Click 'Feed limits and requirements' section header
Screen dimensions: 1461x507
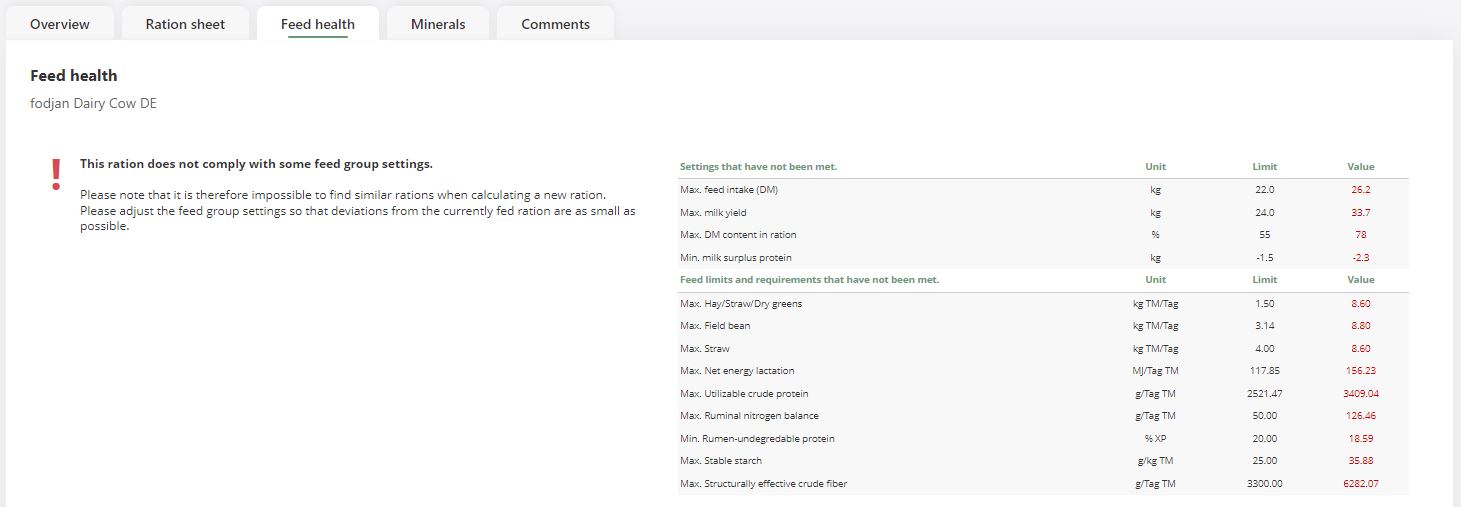(x=809, y=280)
